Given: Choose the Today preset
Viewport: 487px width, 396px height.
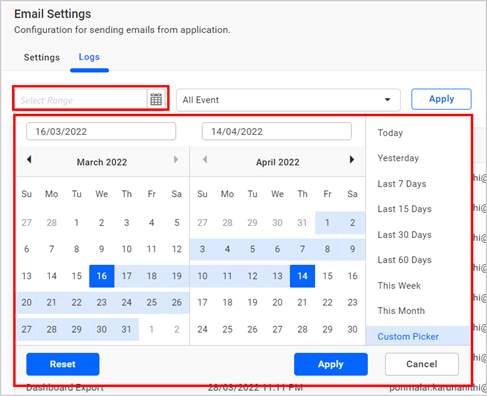Looking at the screenshot, I should tap(390, 133).
